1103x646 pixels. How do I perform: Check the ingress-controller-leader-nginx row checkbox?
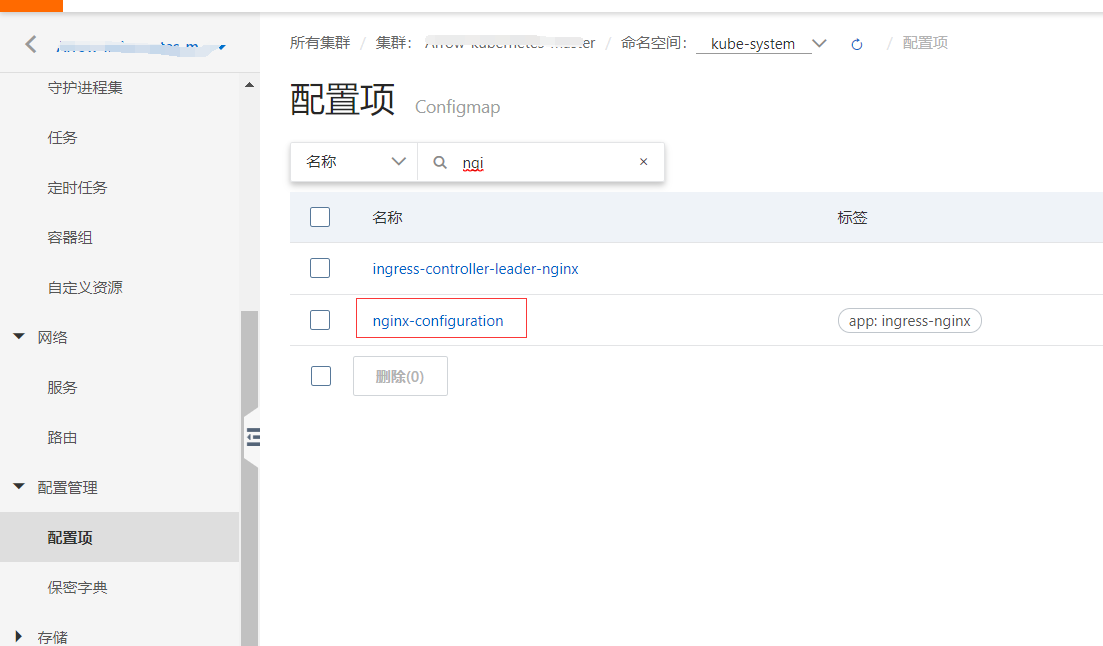pos(321,268)
